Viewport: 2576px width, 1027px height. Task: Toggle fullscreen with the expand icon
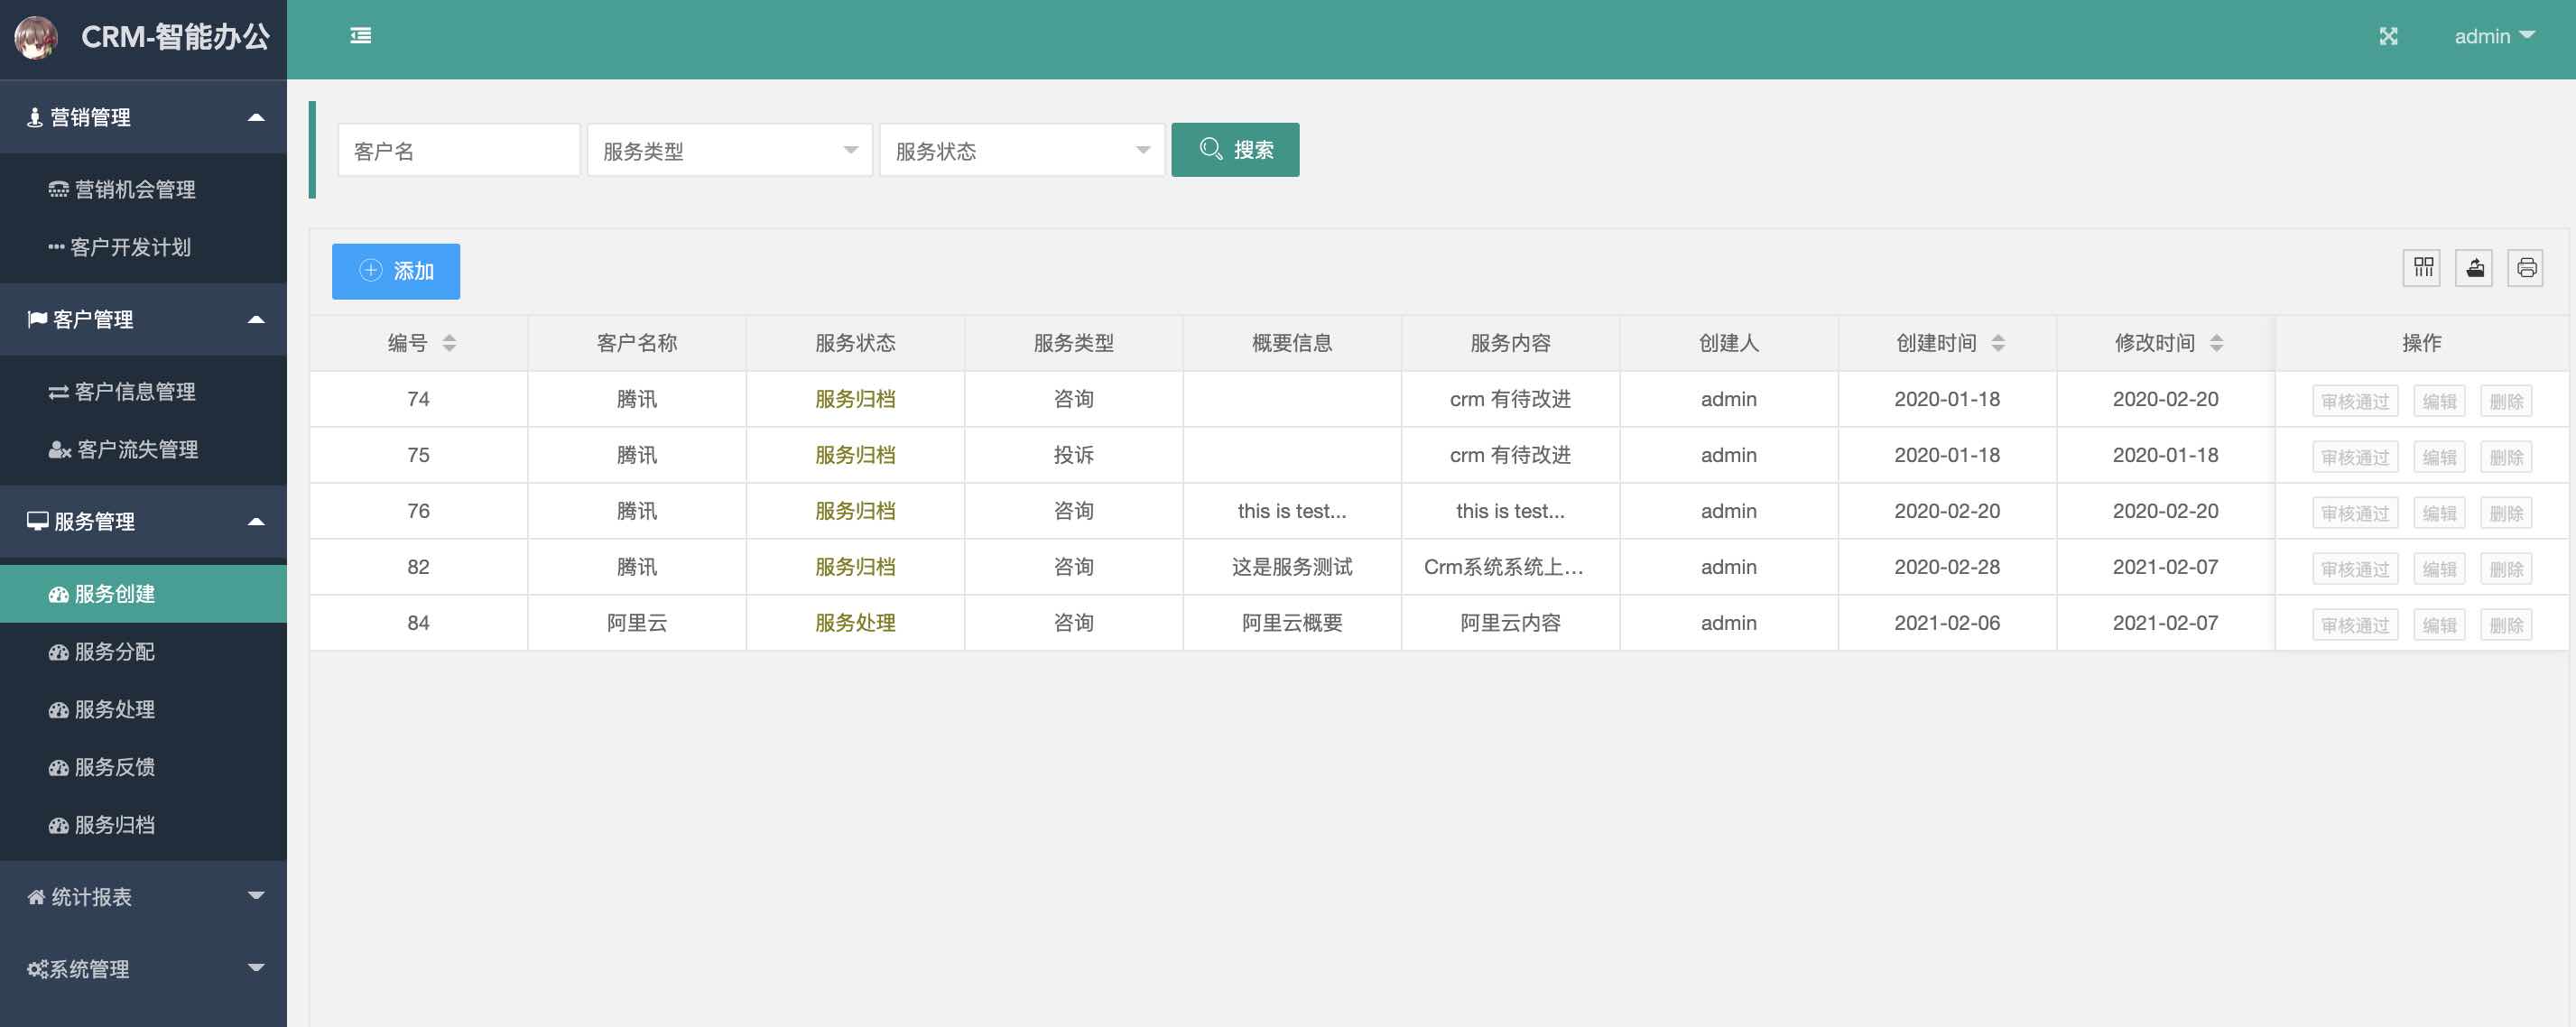[2389, 36]
